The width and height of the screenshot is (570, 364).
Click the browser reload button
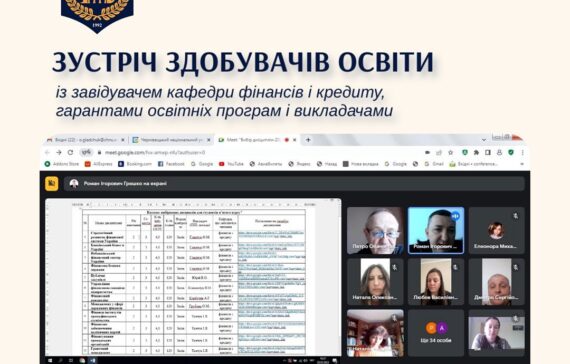point(71,152)
